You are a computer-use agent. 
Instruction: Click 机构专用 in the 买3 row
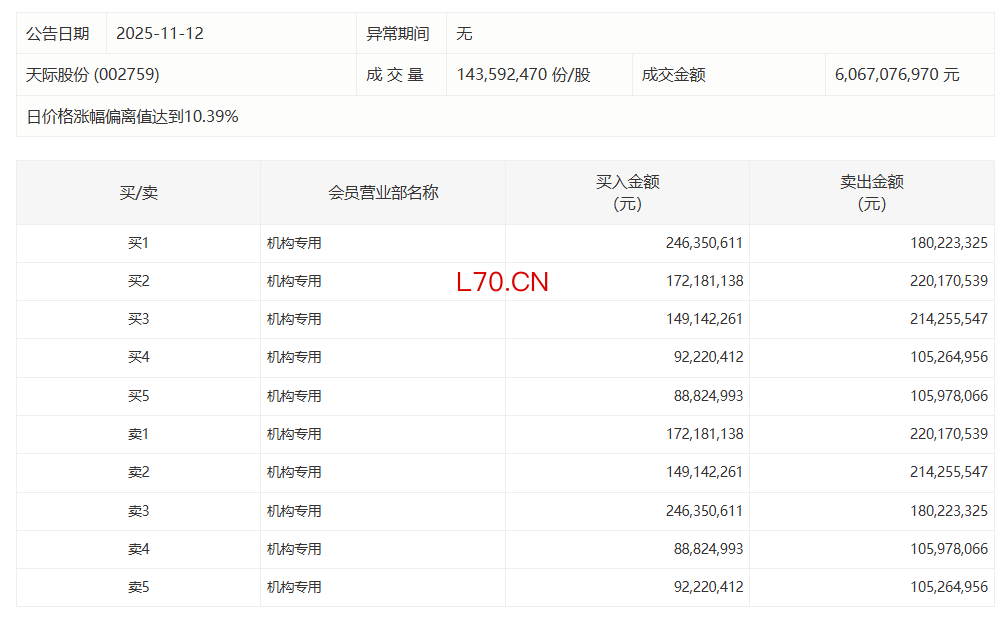click(x=294, y=320)
